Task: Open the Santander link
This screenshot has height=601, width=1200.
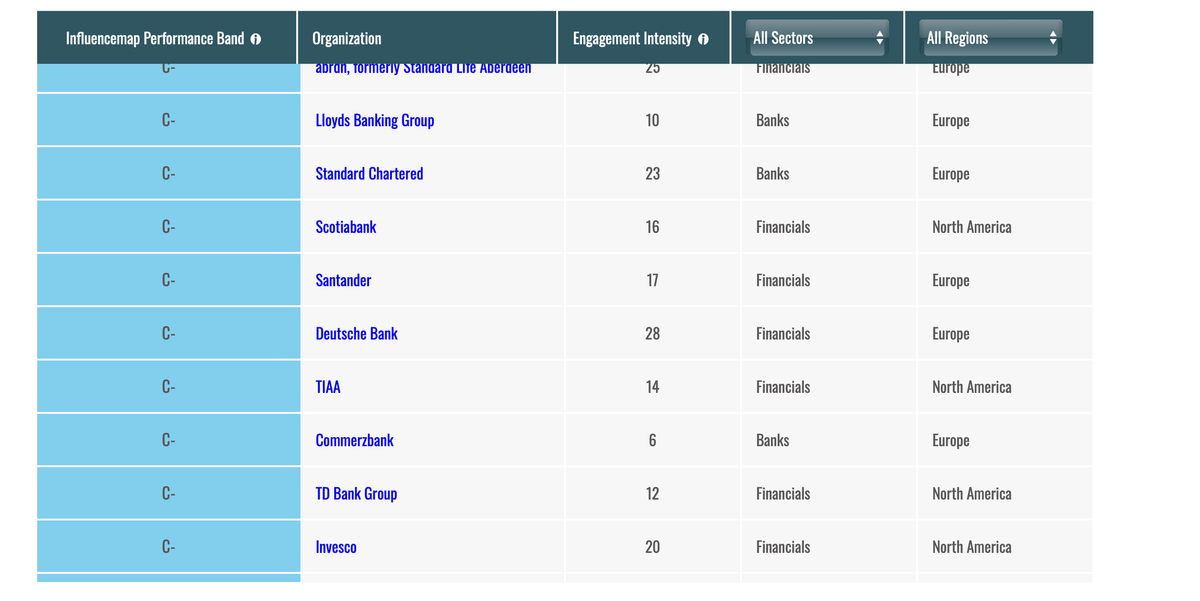Action: pos(343,280)
